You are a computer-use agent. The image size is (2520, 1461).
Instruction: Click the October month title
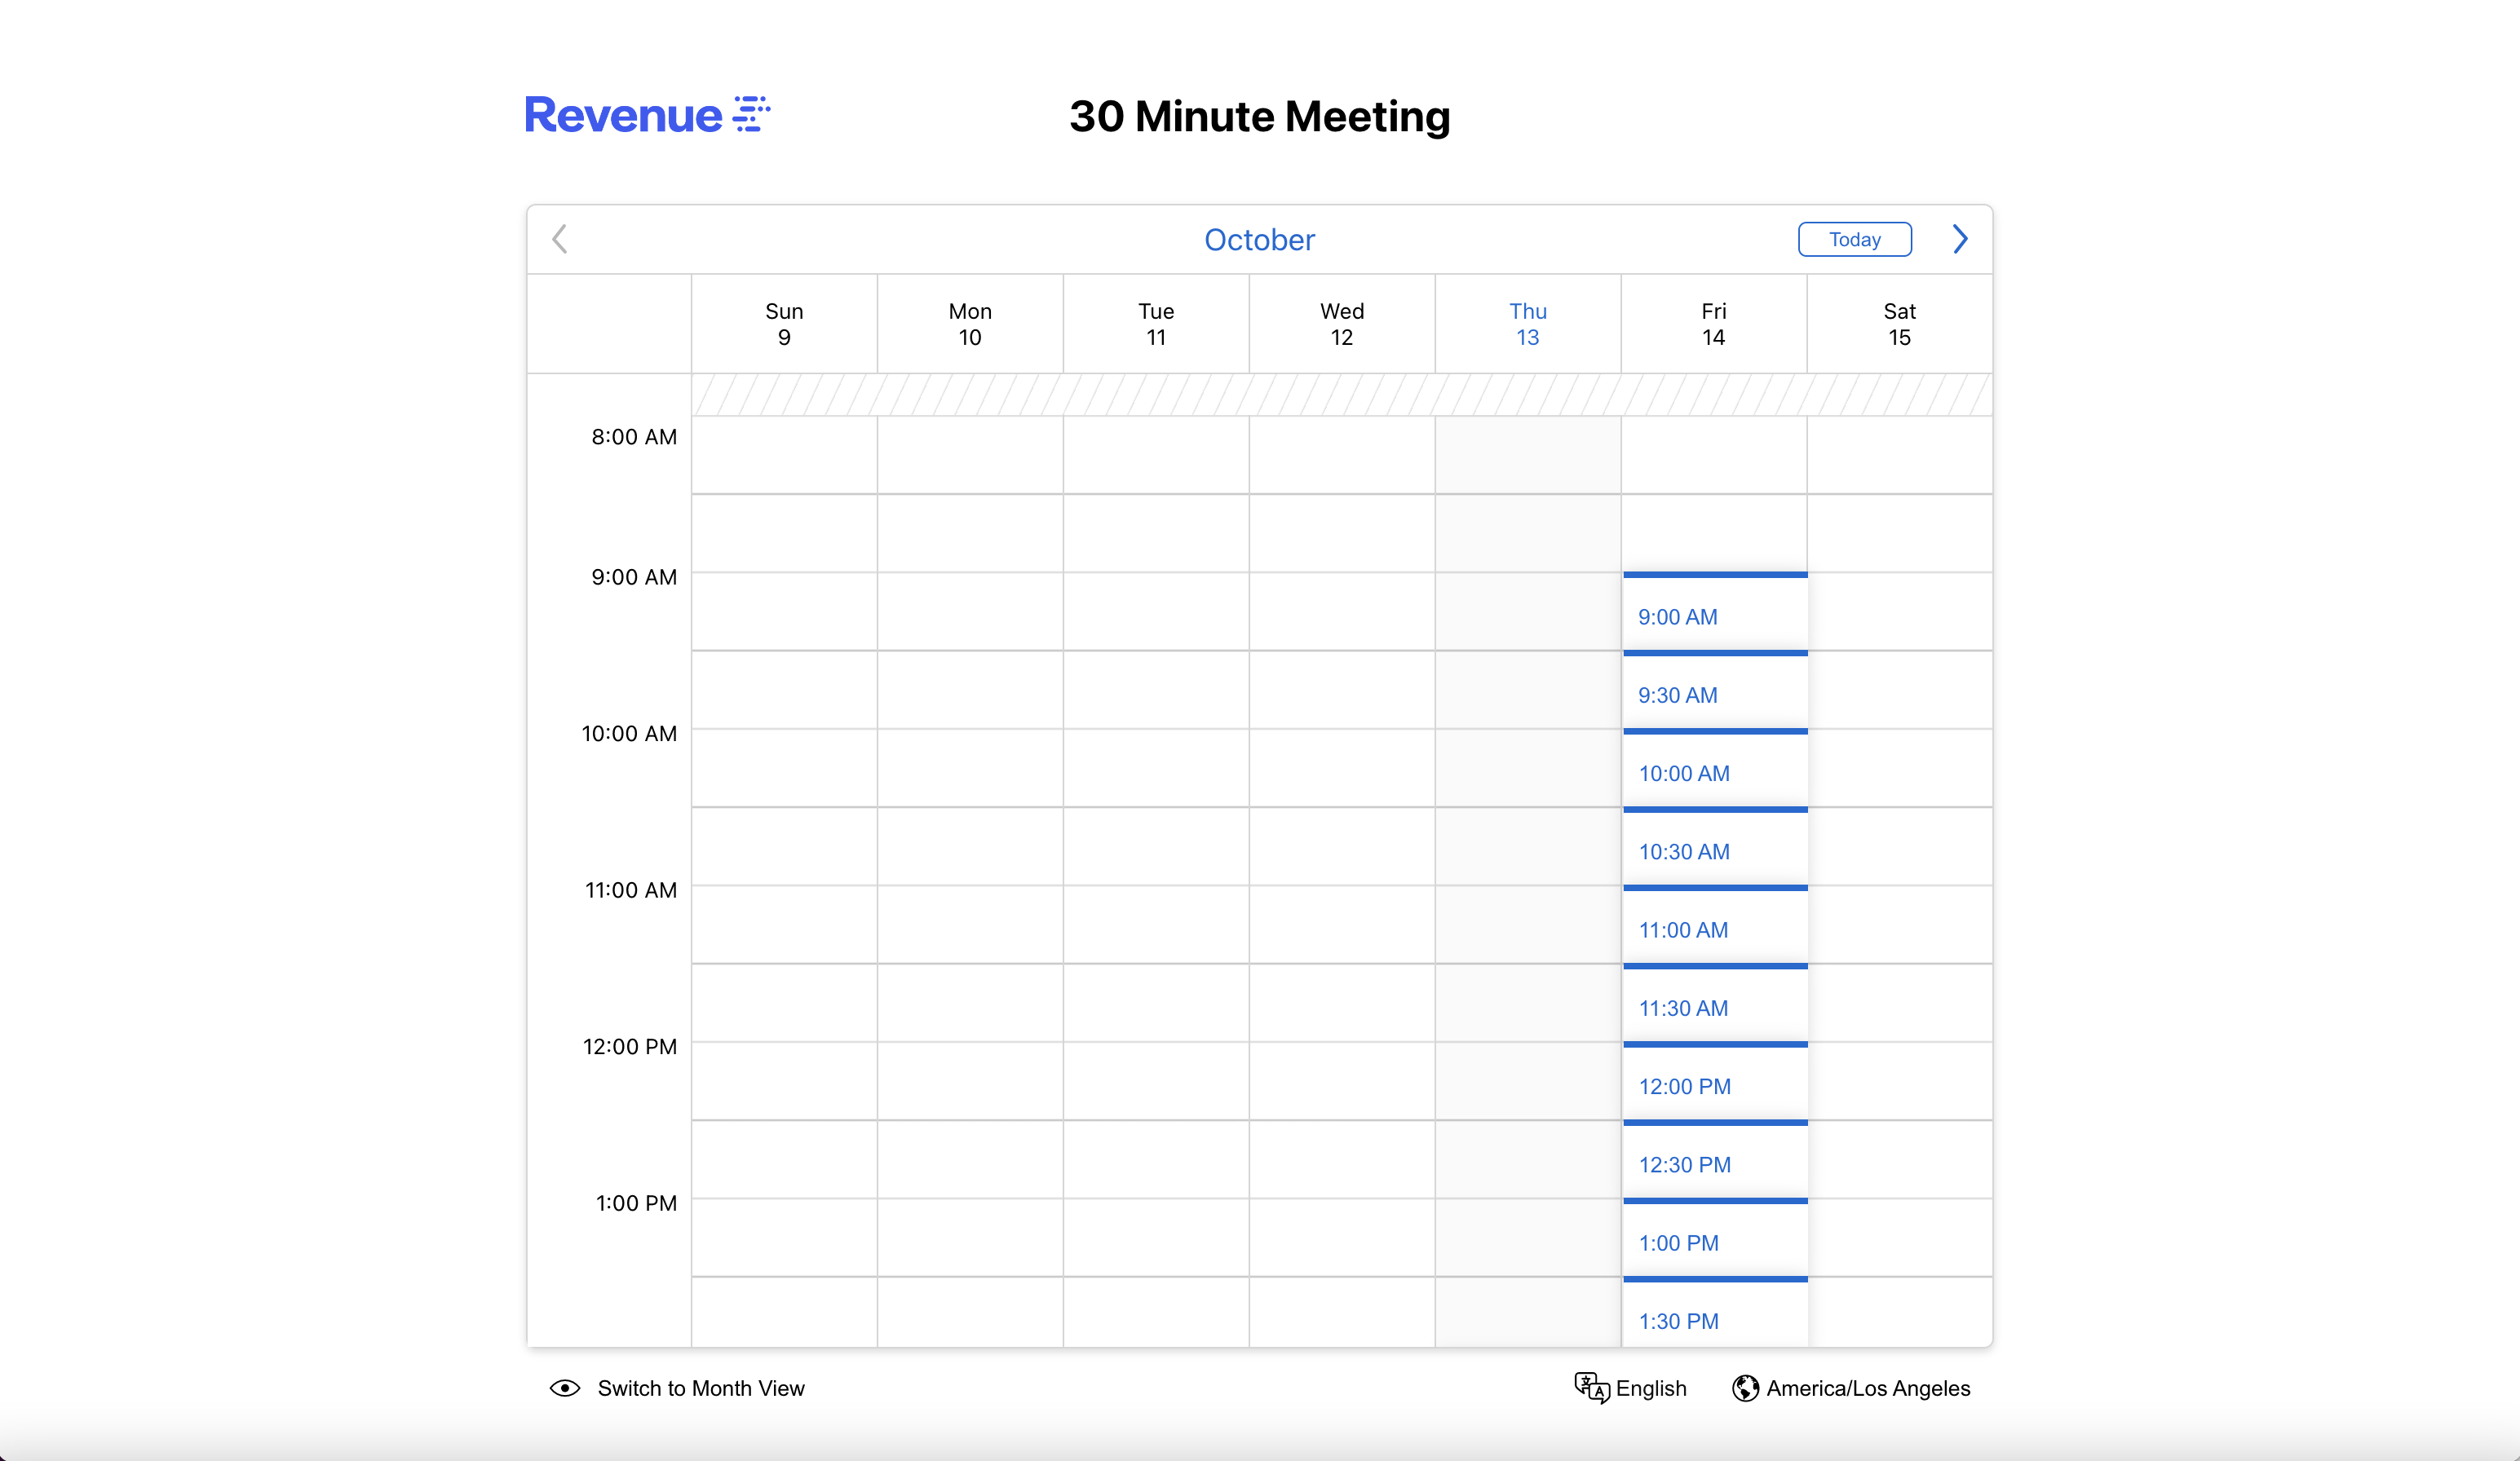tap(1259, 240)
